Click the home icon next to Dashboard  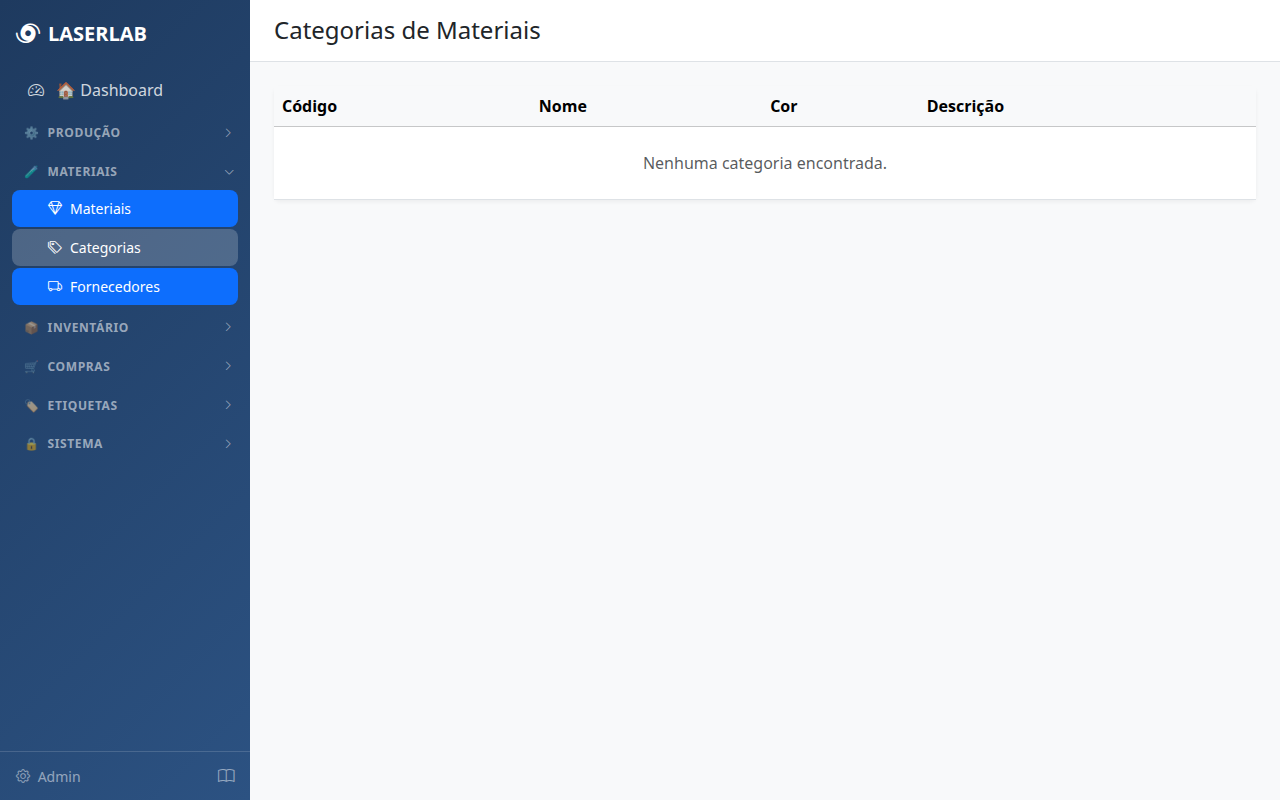(64, 90)
